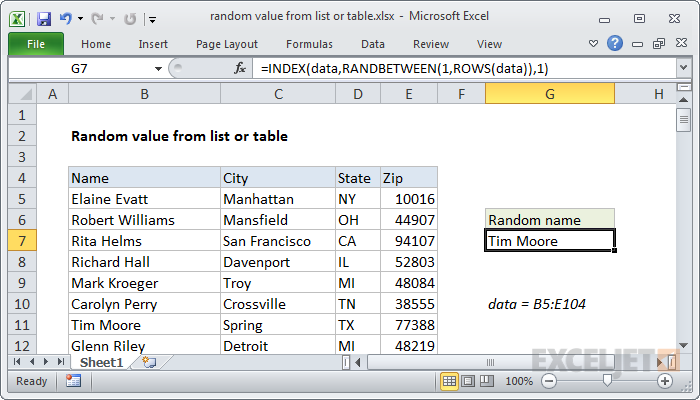Select row 10 header

22,304
